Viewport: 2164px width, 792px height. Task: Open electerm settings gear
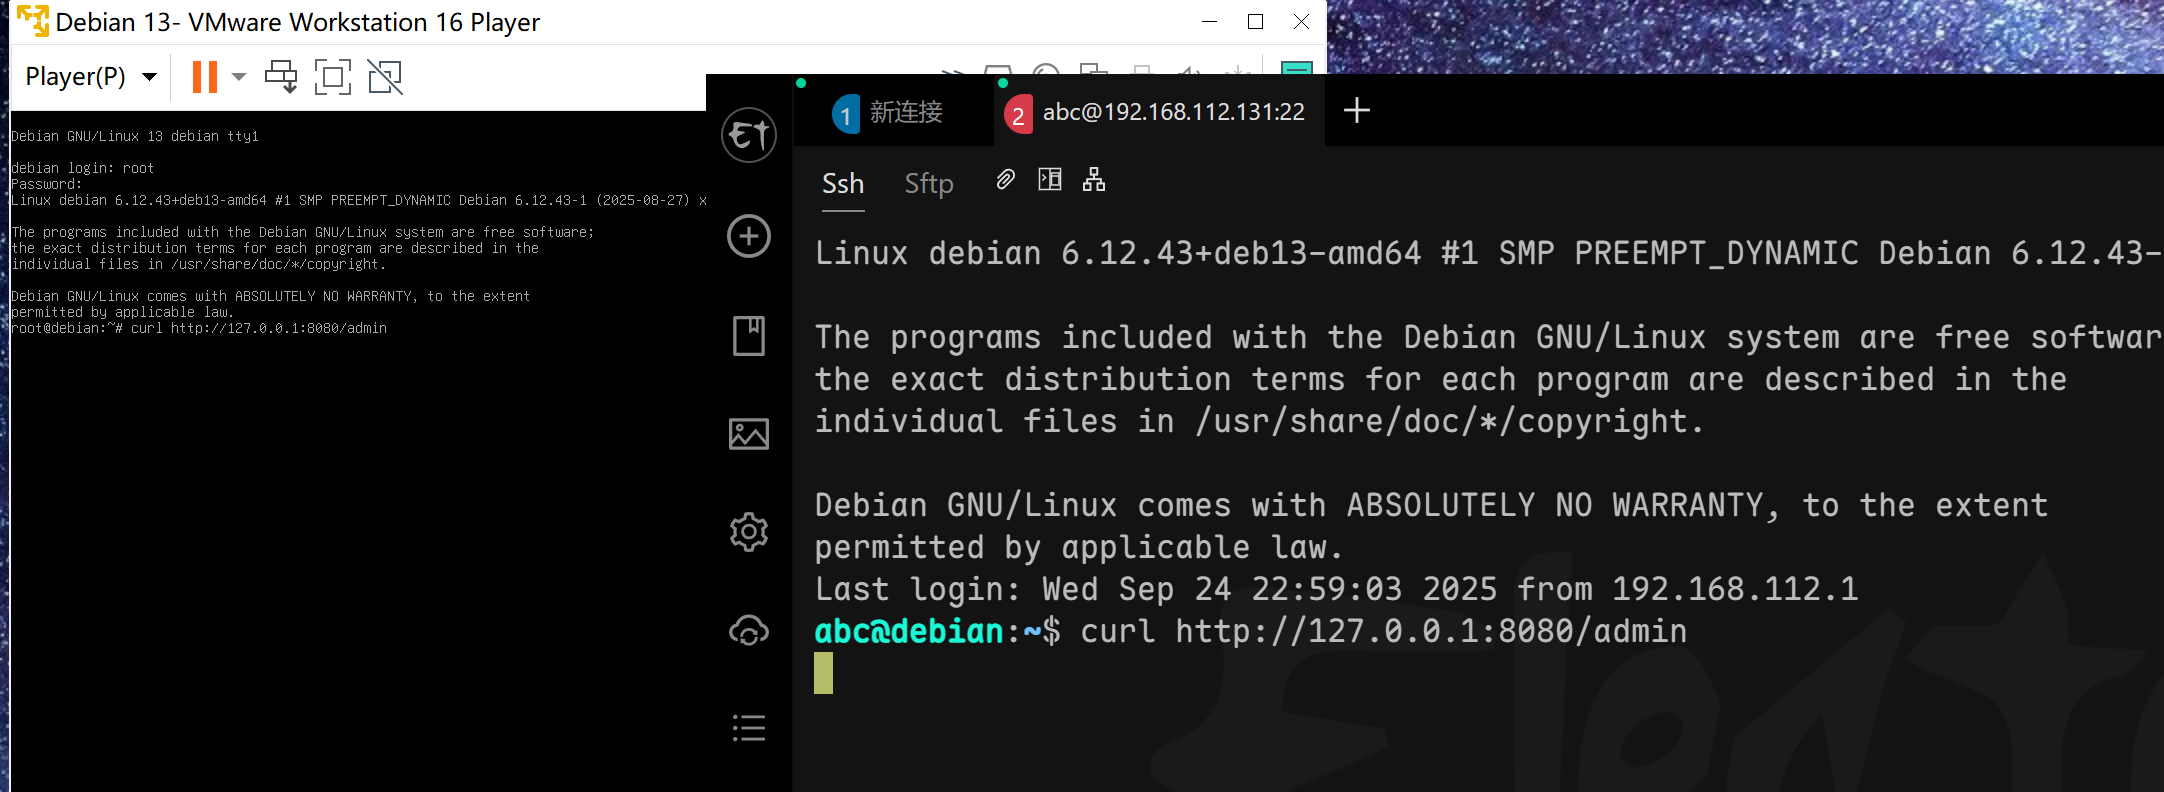point(749,532)
